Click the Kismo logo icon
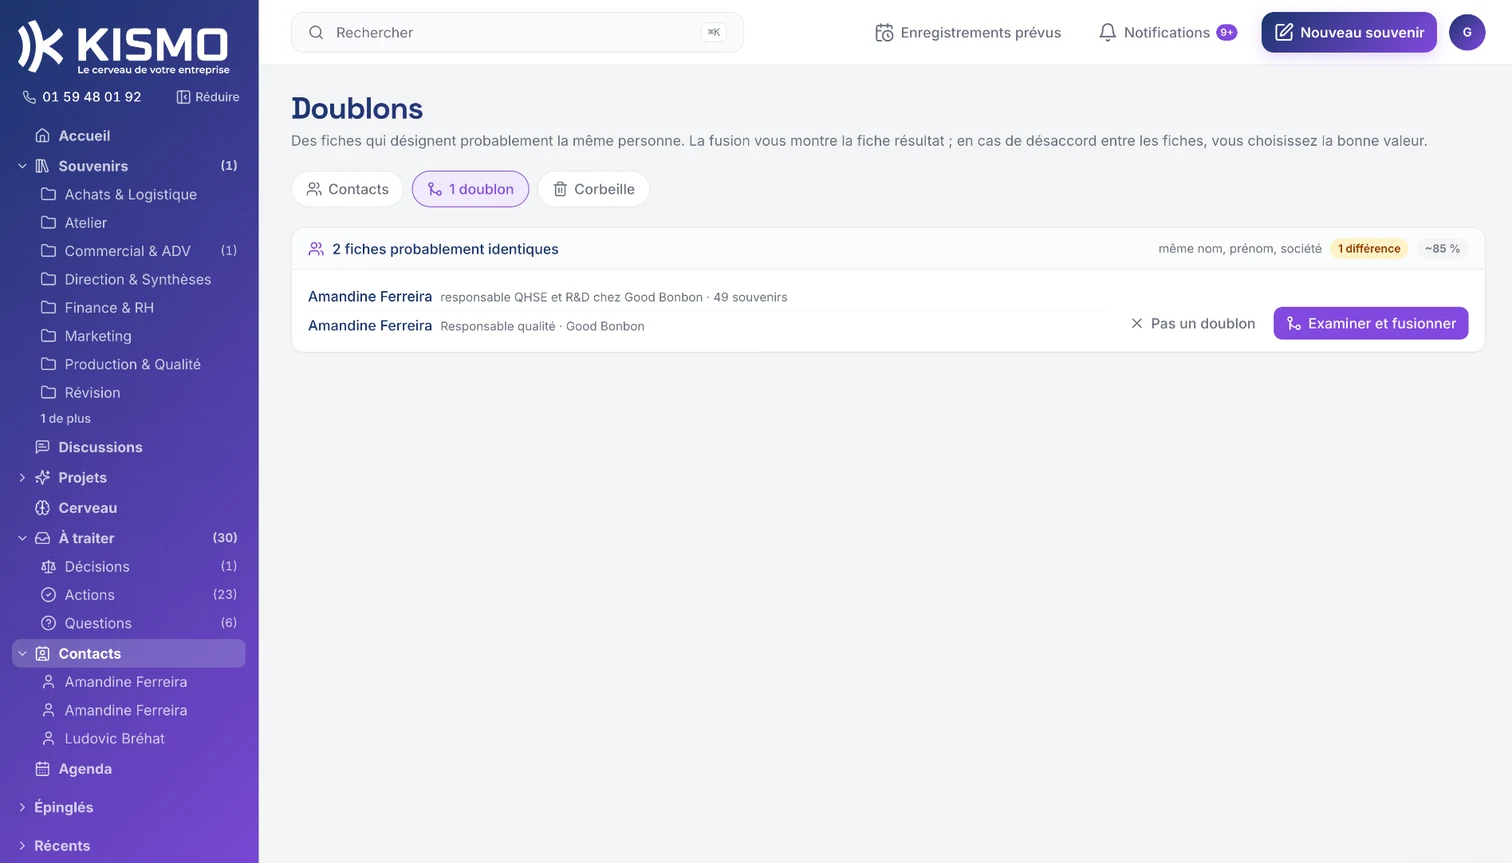 point(41,46)
